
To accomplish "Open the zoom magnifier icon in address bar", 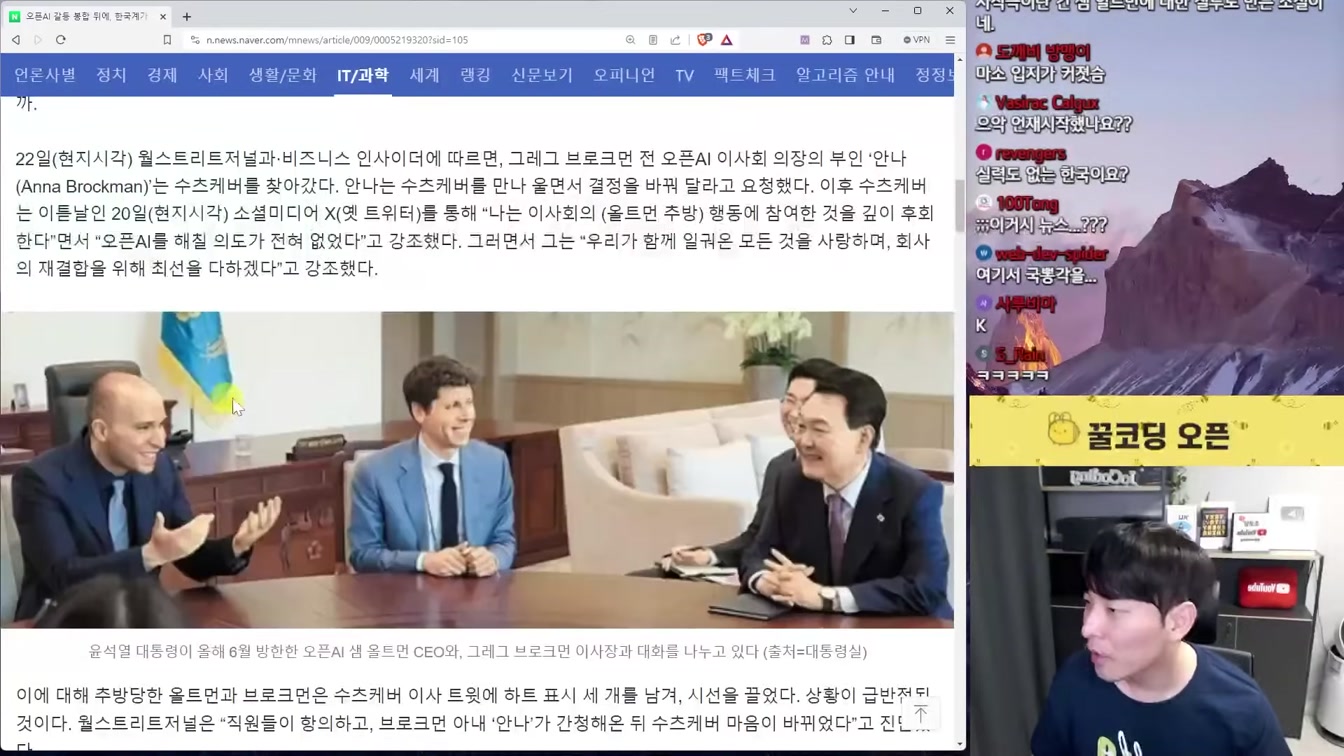I will (x=630, y=40).
